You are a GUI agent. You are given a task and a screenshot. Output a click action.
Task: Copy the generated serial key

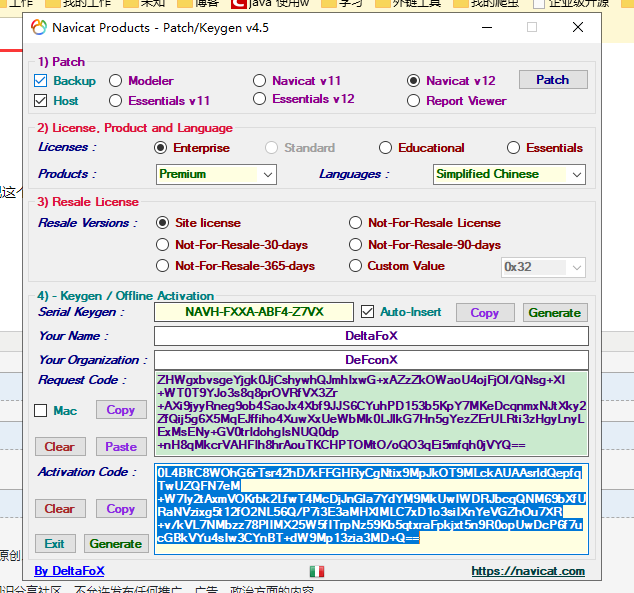tap(485, 312)
